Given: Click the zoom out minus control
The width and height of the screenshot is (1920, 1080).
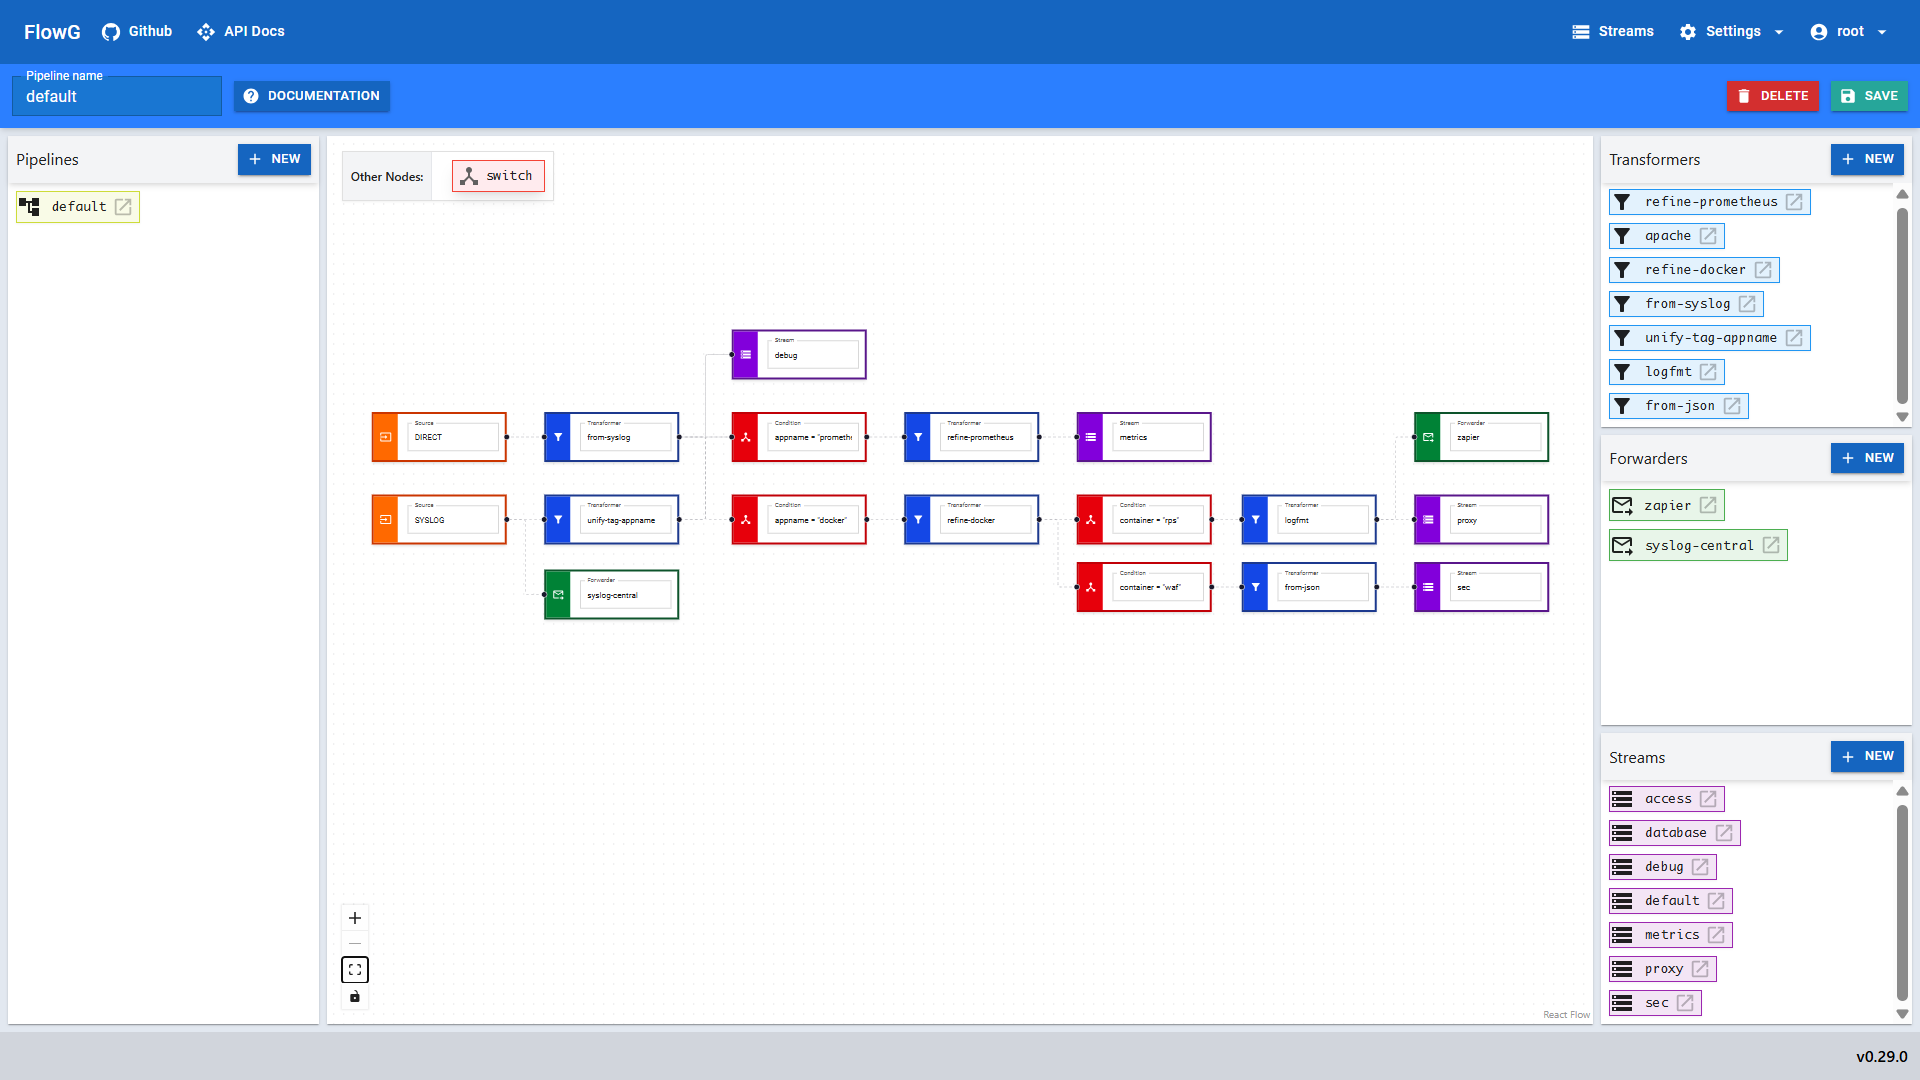Looking at the screenshot, I should [355, 944].
